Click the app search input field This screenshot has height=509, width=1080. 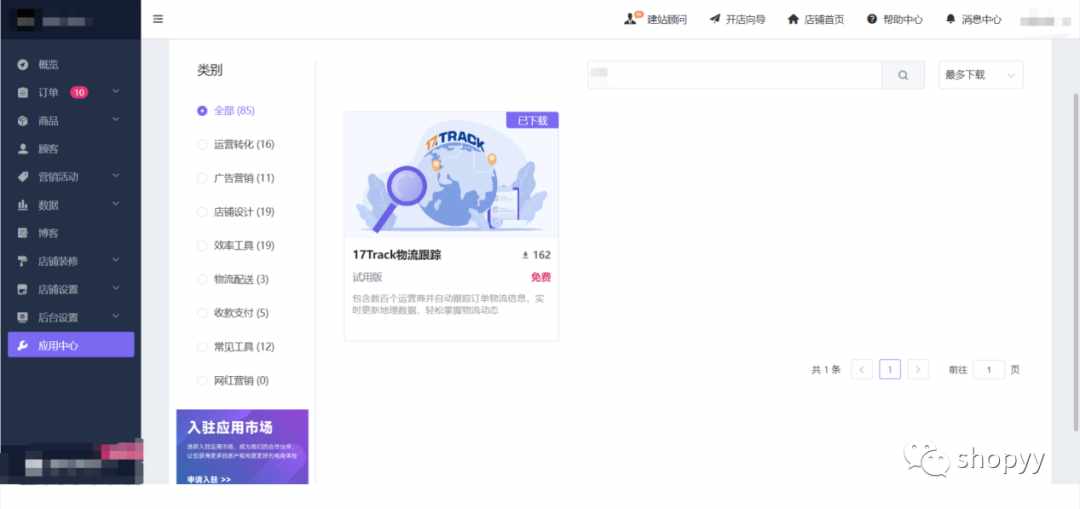735,75
